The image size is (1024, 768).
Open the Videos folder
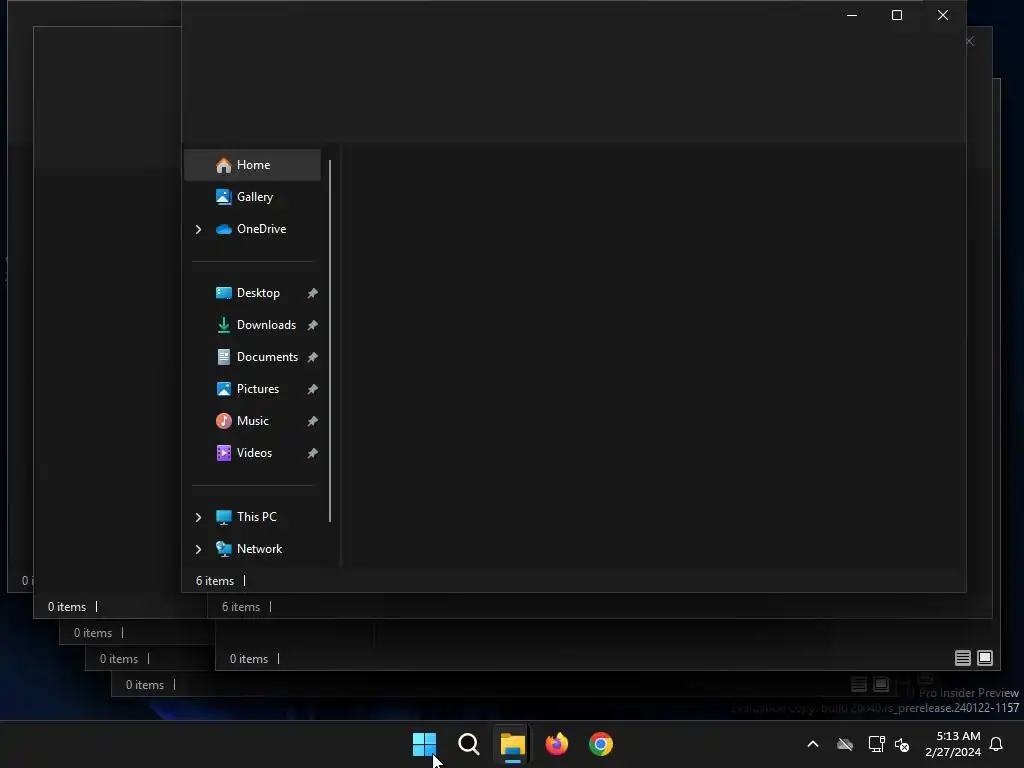252,453
